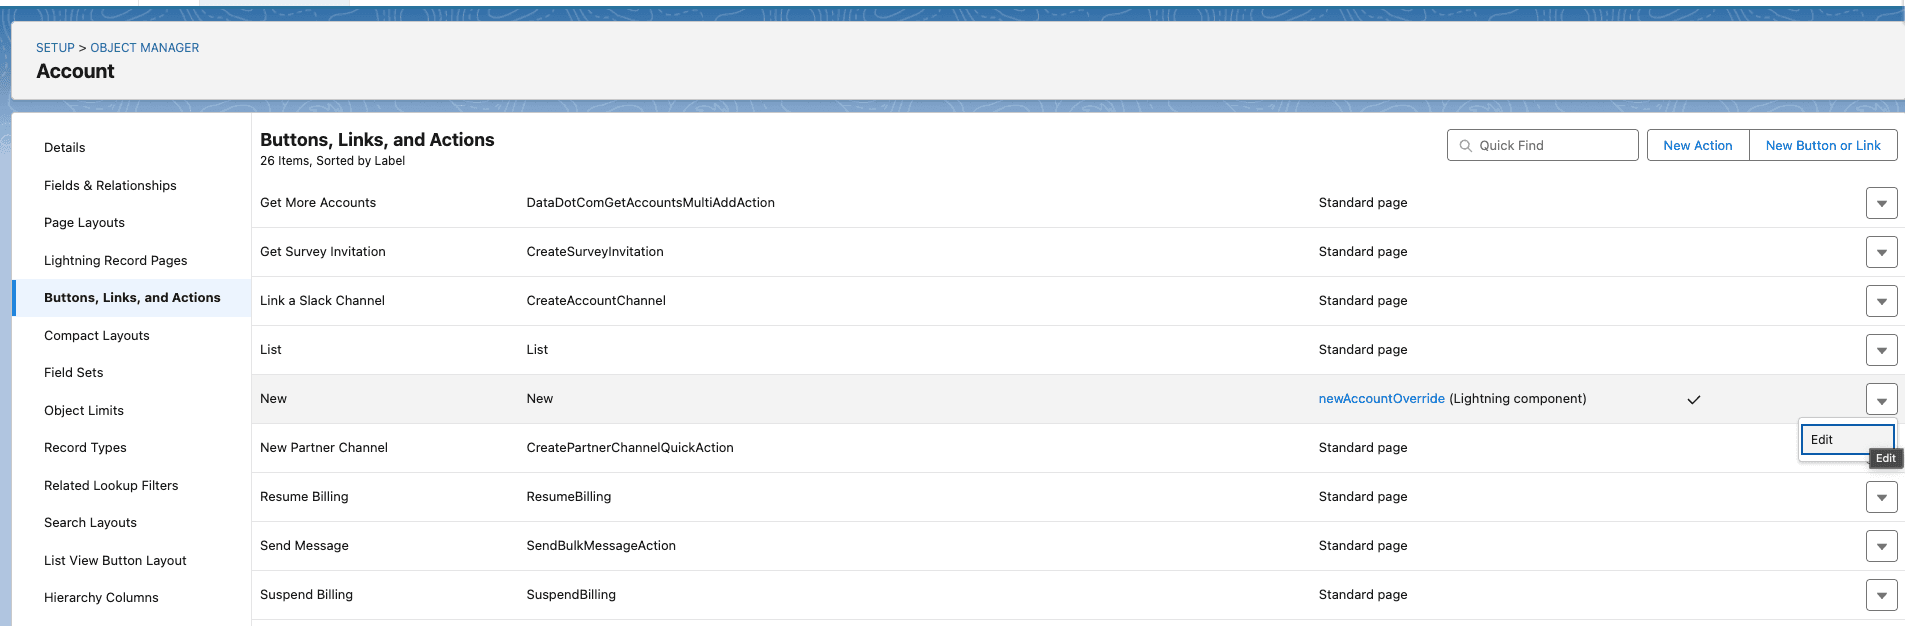
Task: Open the row menu for Link a Slack Channel
Action: coord(1881,301)
